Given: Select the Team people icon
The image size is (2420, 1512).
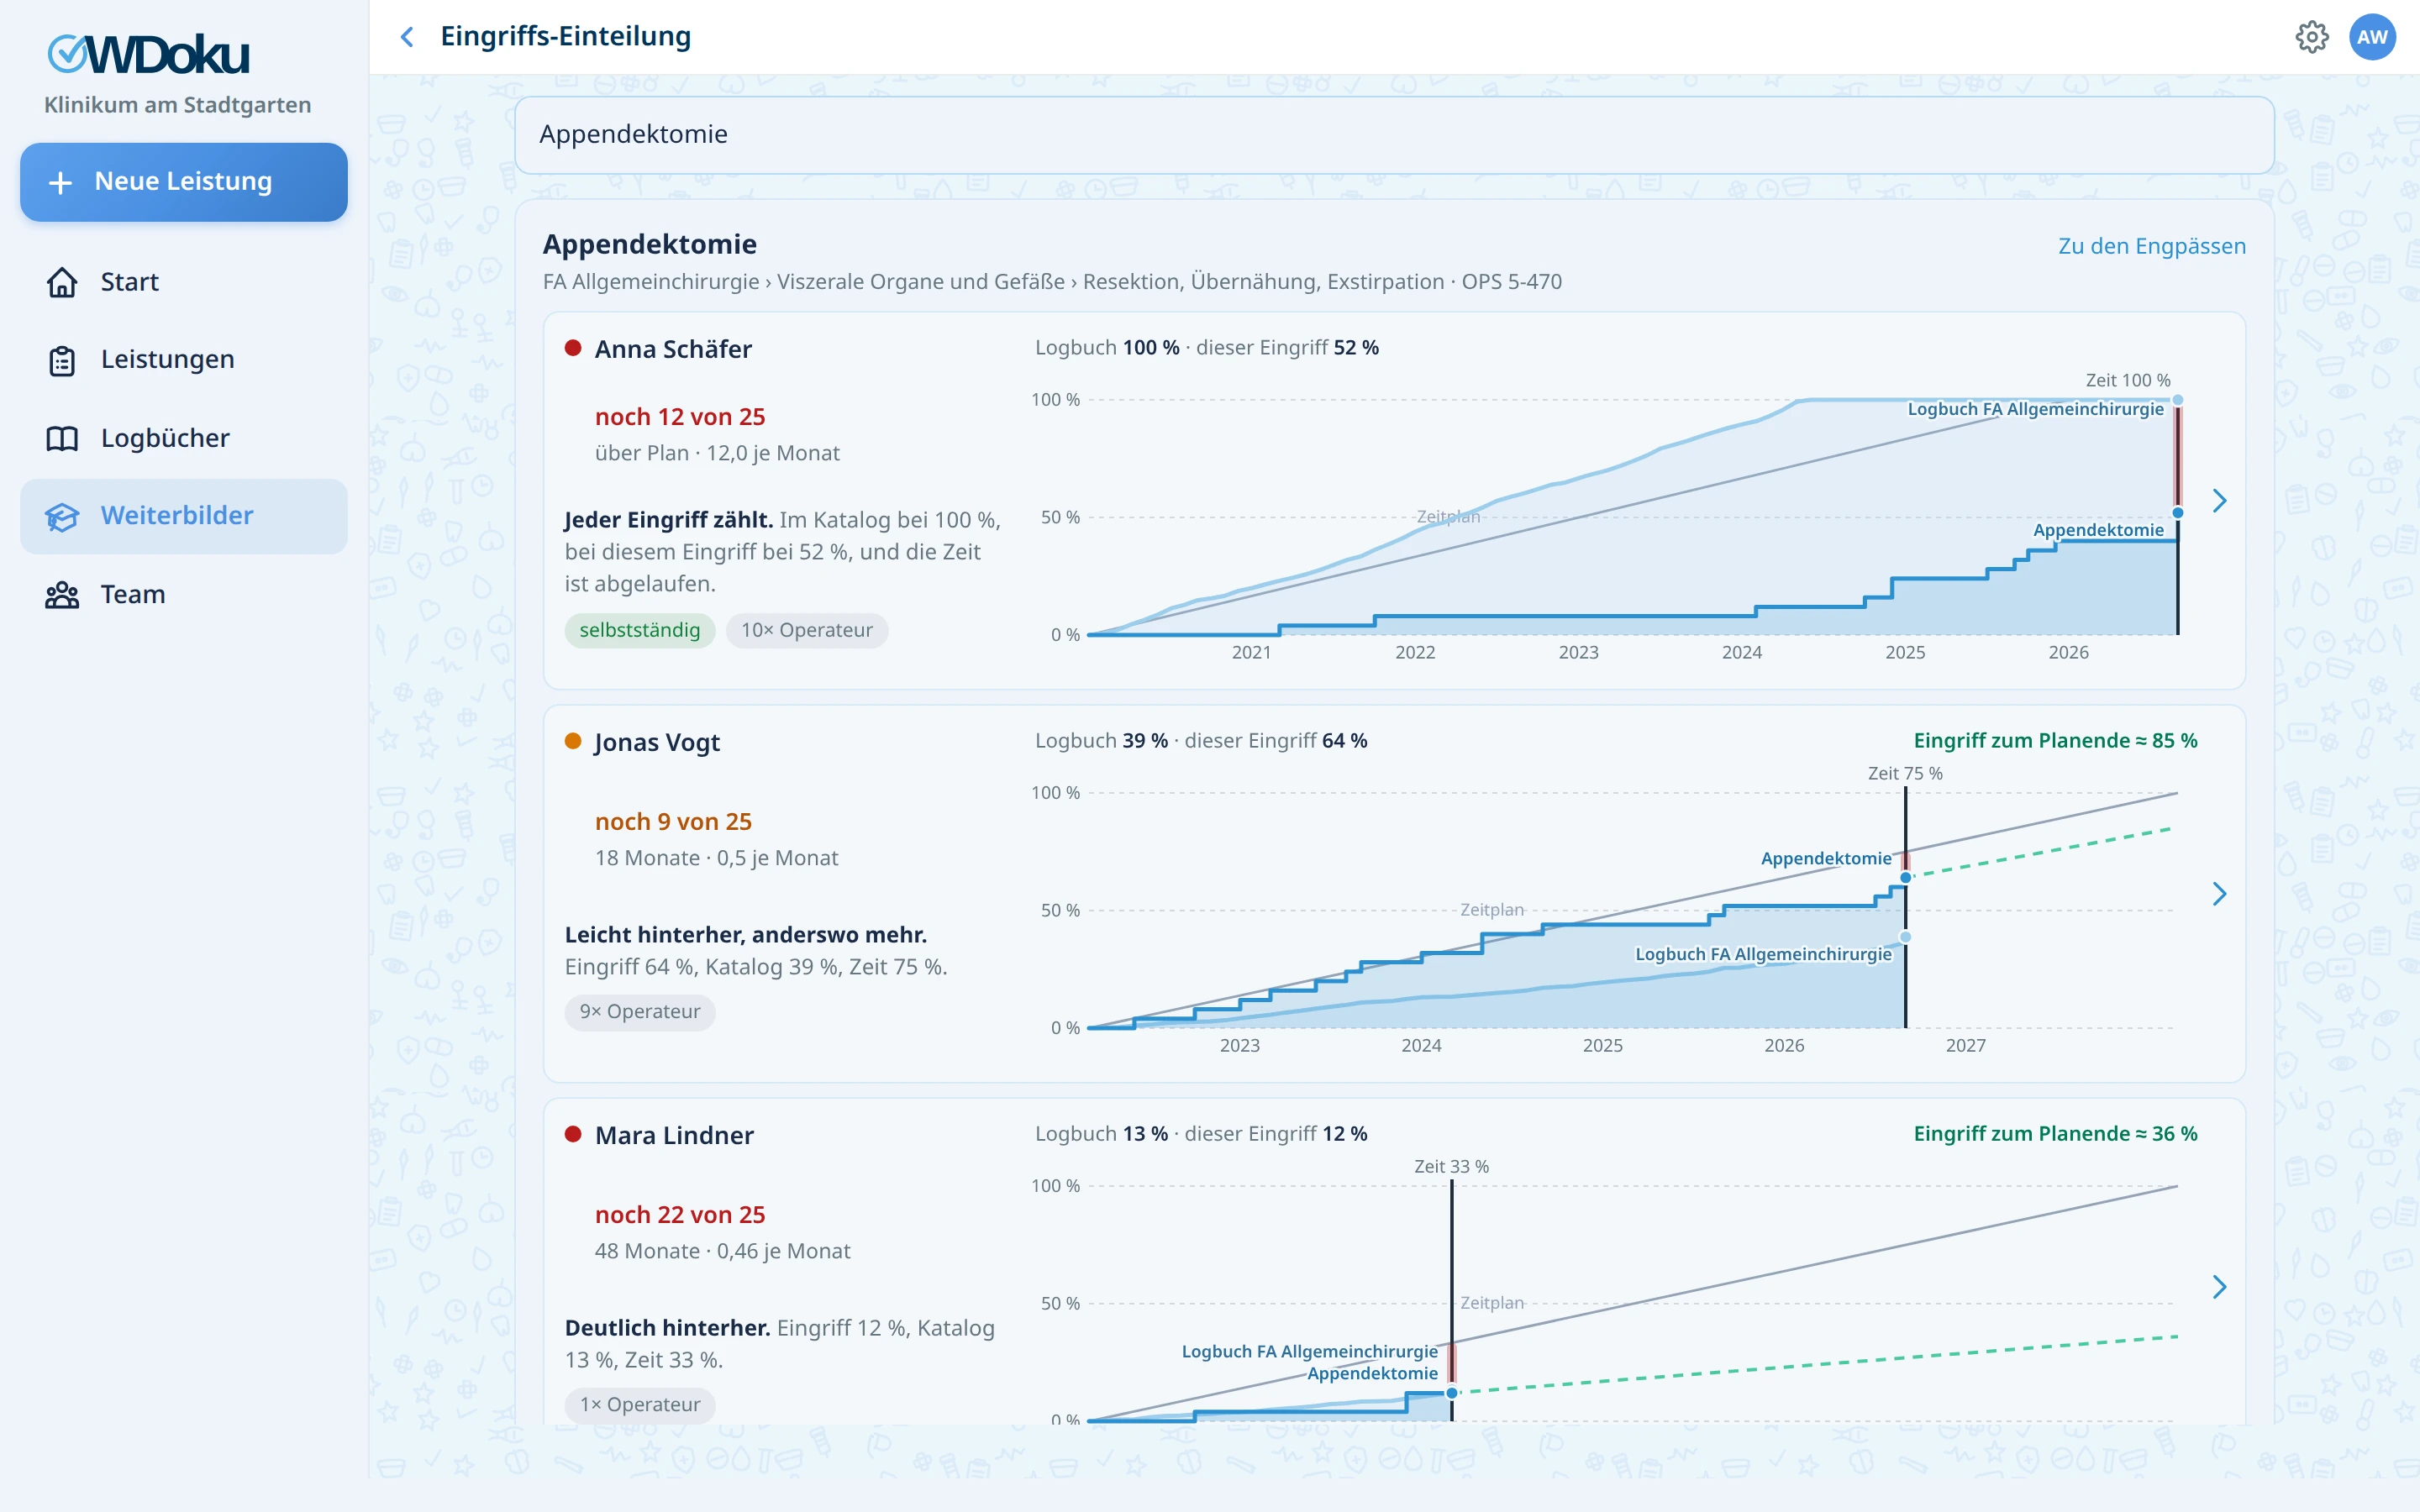Looking at the screenshot, I should coord(62,595).
